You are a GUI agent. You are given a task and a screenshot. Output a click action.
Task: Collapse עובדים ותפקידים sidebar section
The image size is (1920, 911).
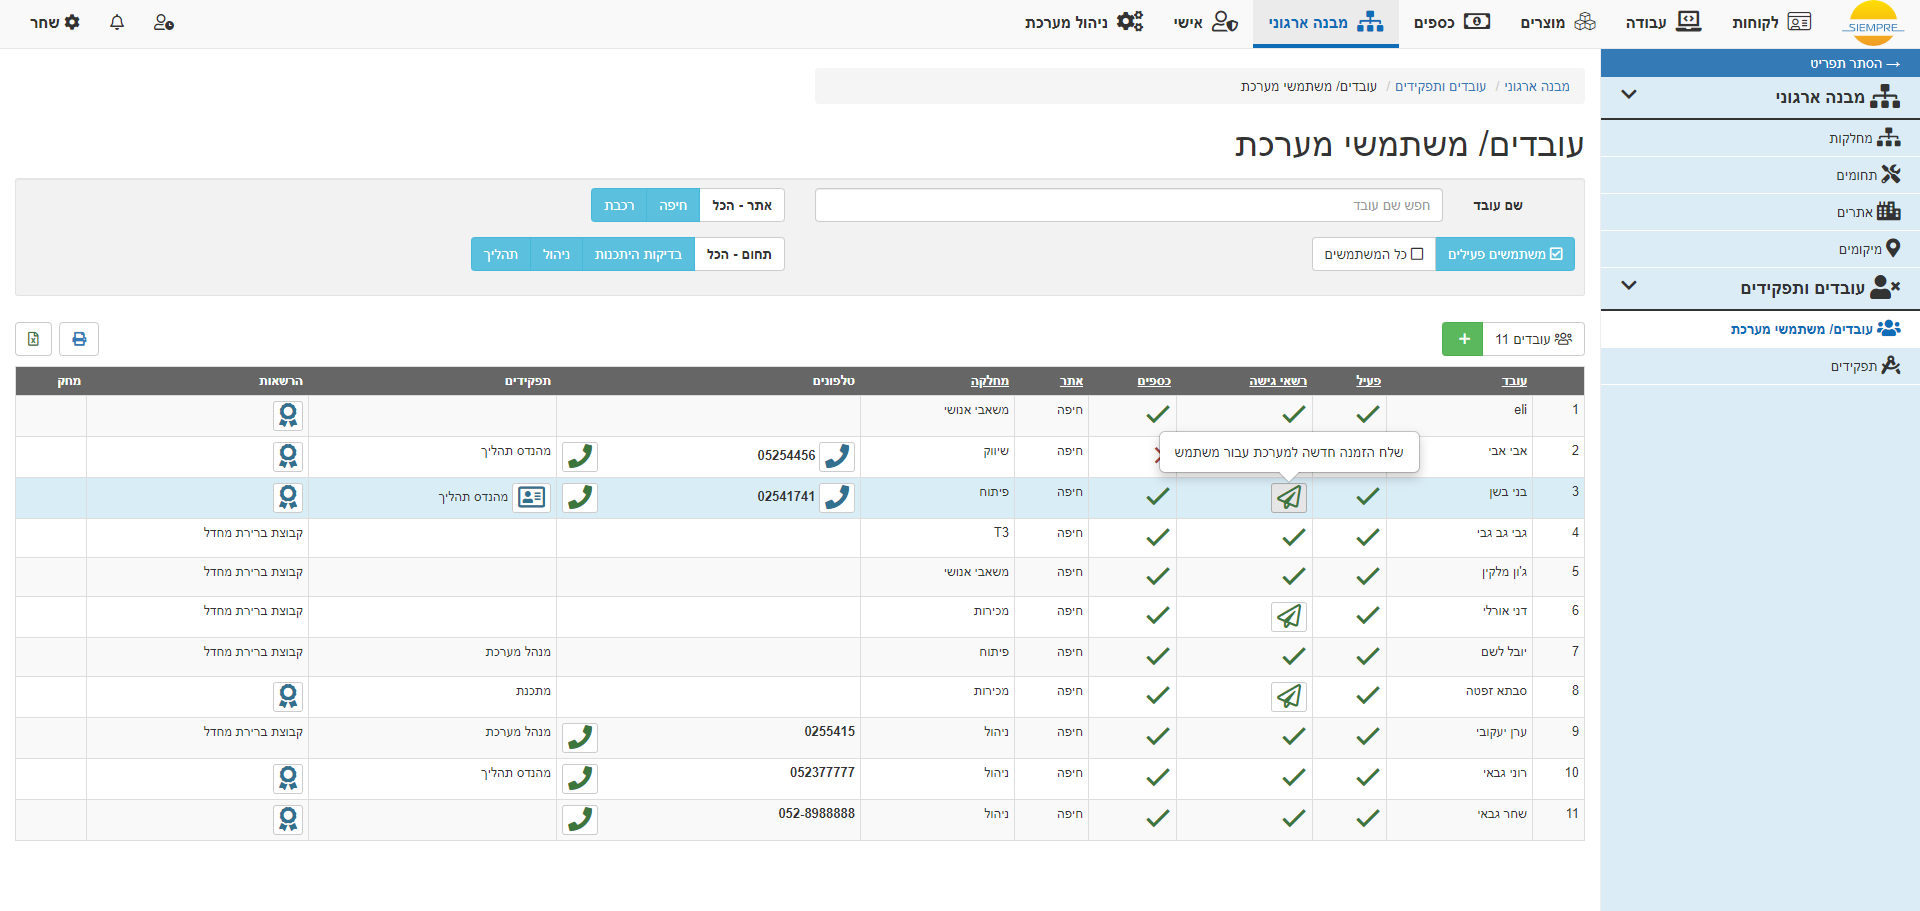(1629, 286)
